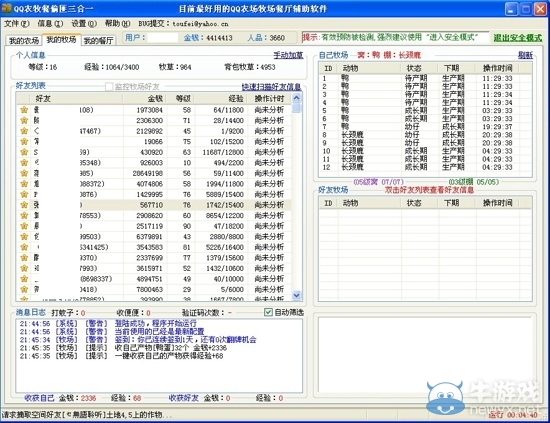Toggle the 监控牧场好友 checkbox

[109, 86]
